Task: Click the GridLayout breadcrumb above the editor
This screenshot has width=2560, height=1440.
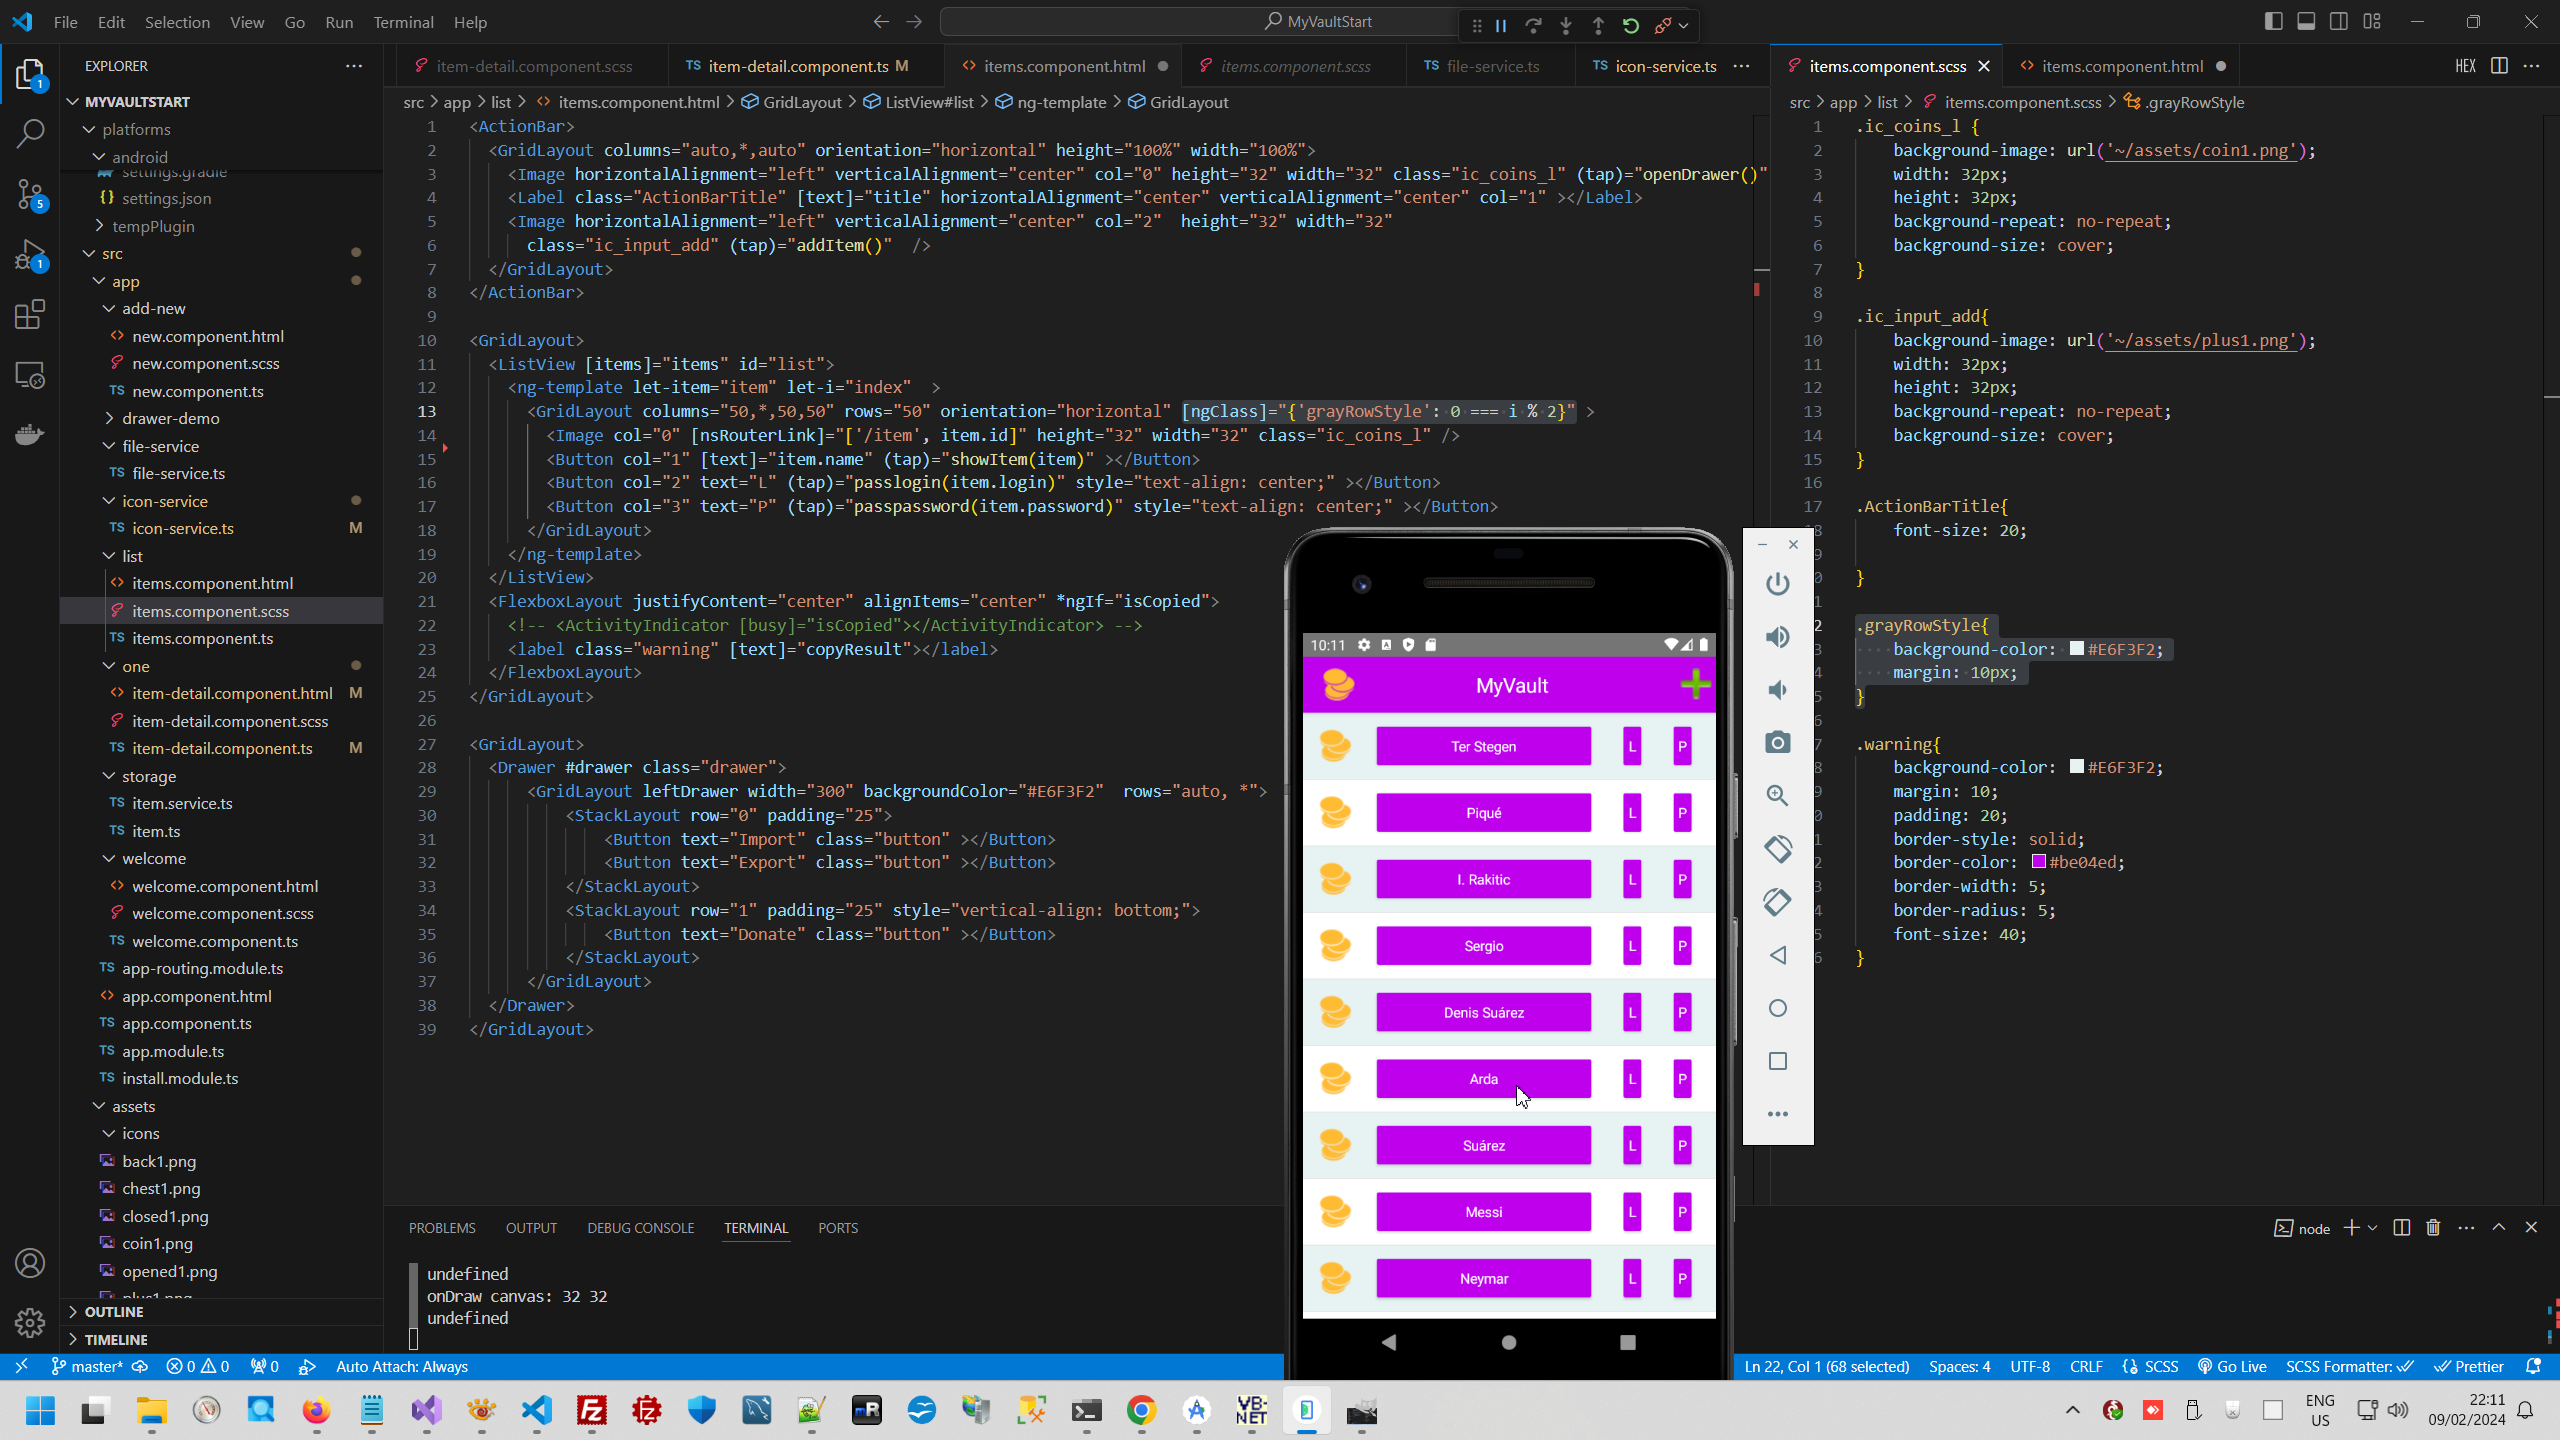Action: [x=800, y=101]
